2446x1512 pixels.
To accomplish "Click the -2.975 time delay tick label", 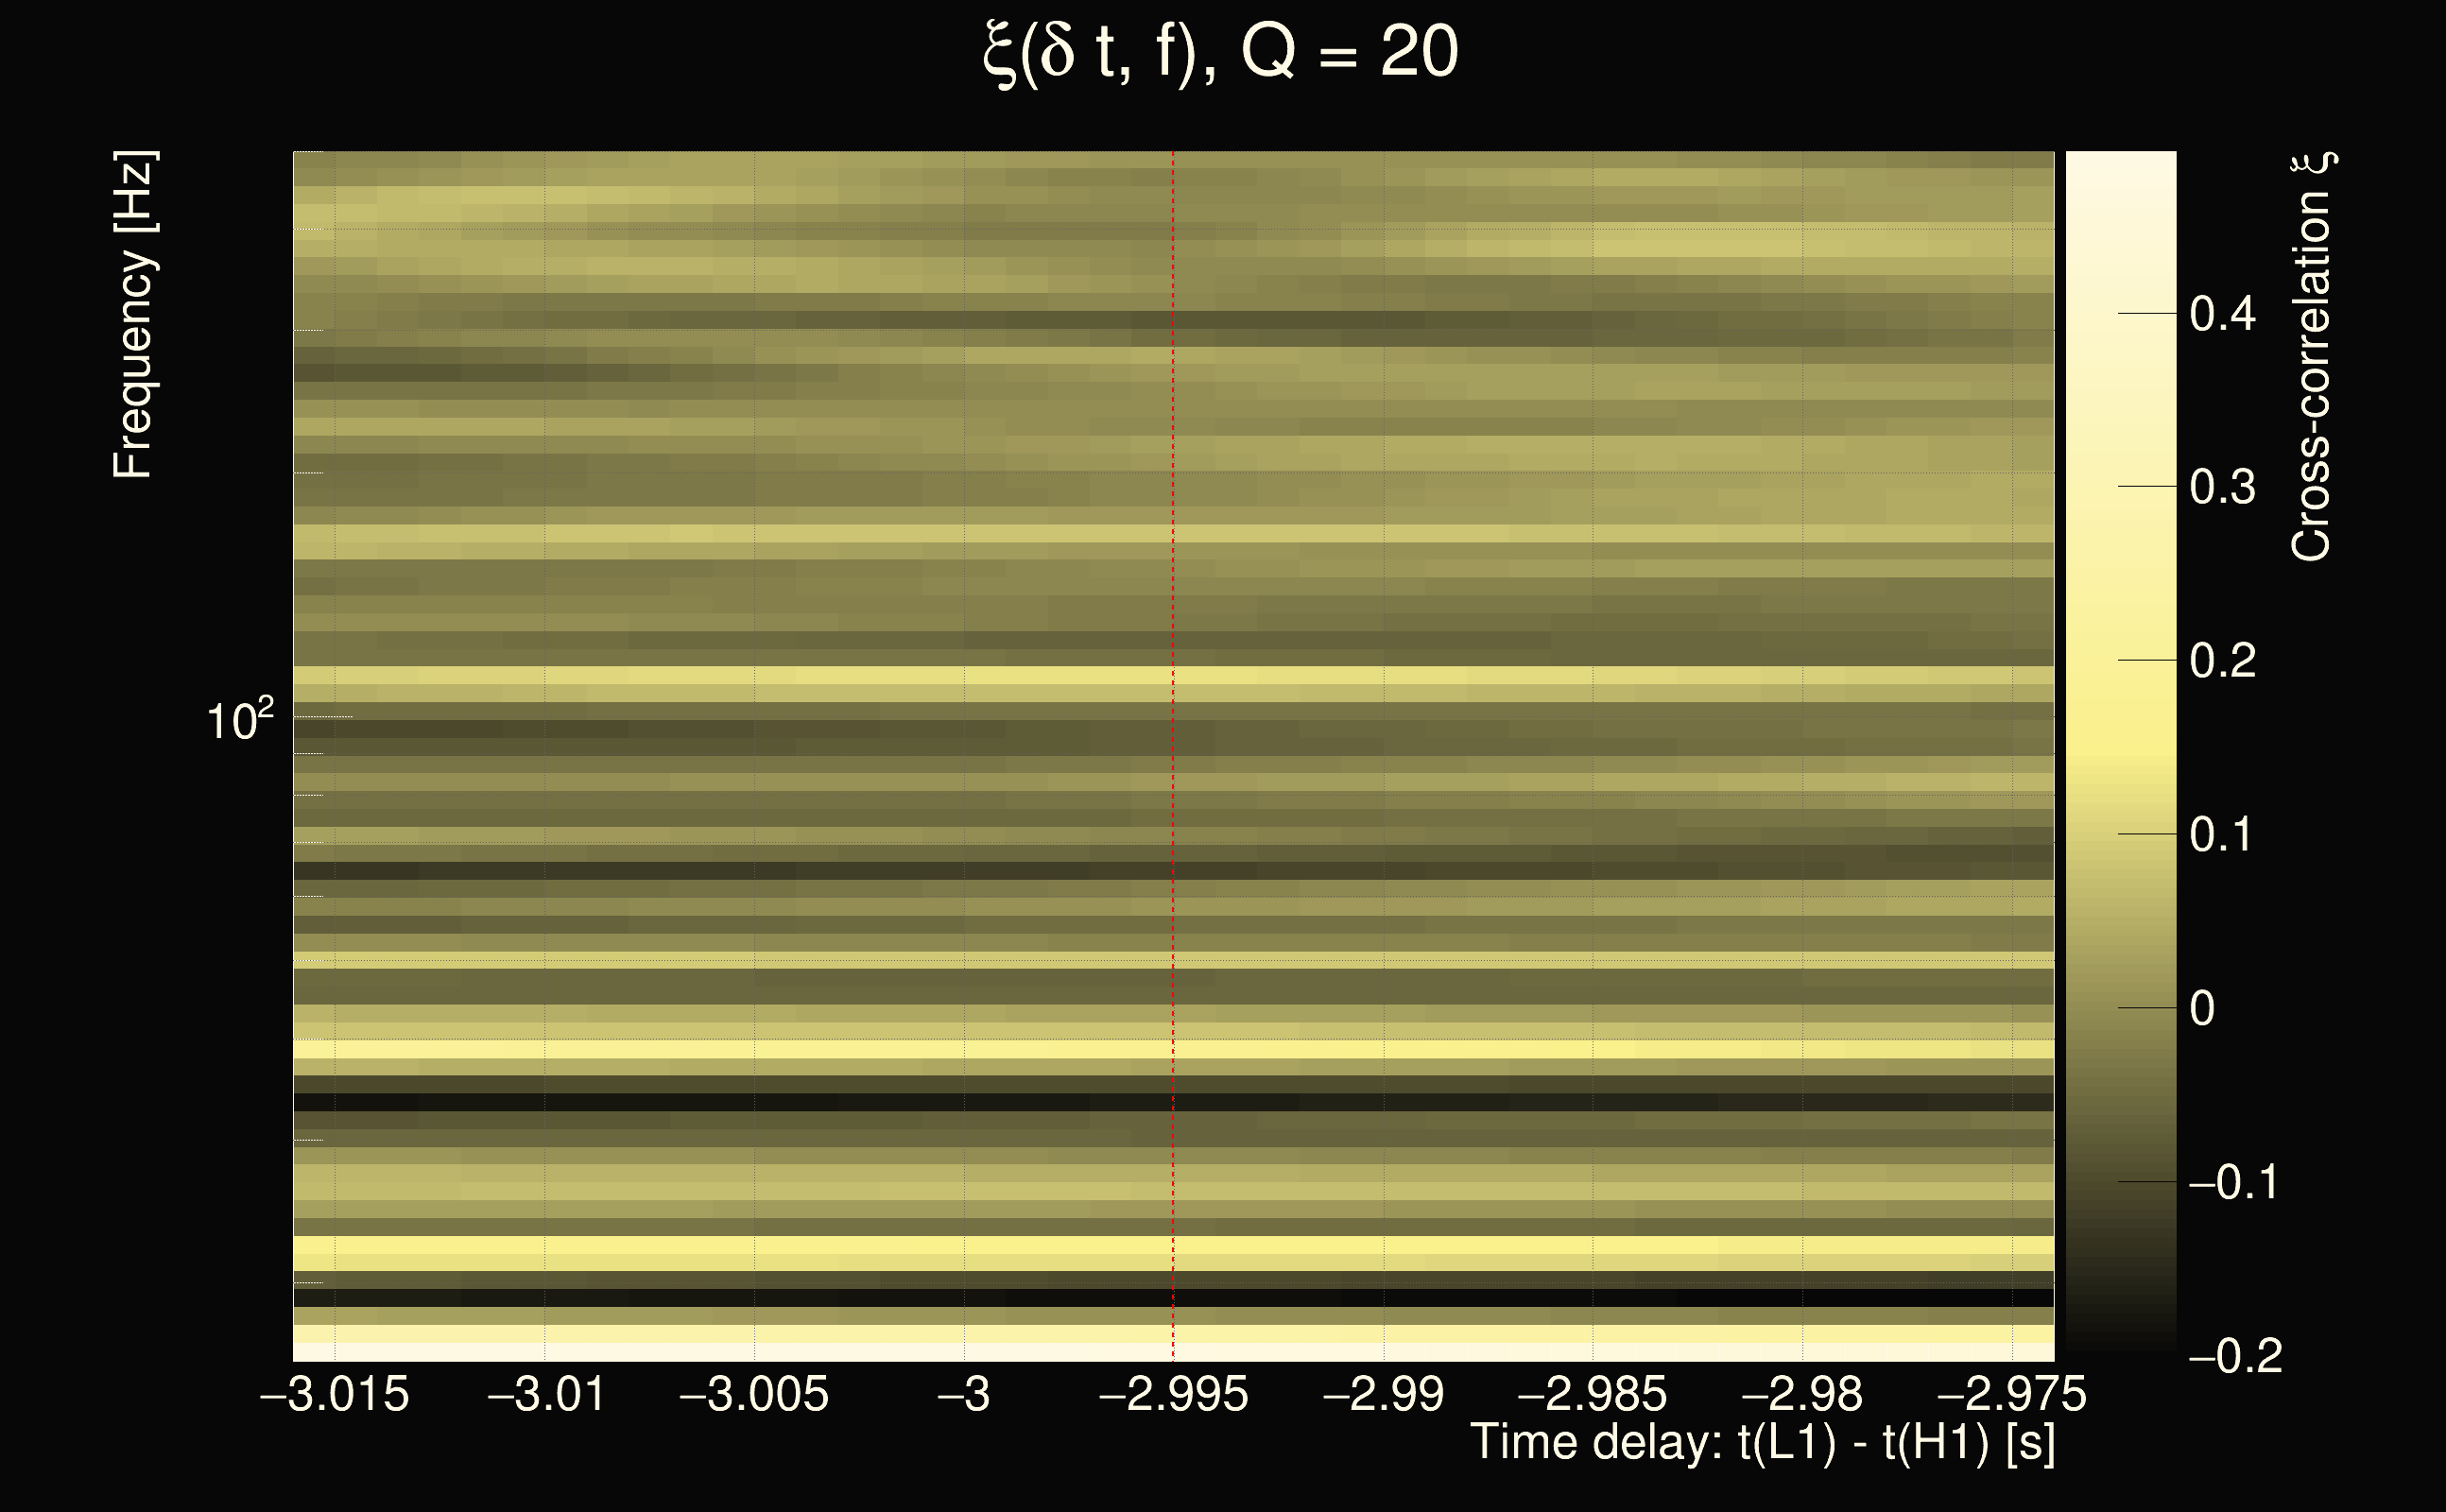I will pyautogui.click(x=2011, y=1394).
